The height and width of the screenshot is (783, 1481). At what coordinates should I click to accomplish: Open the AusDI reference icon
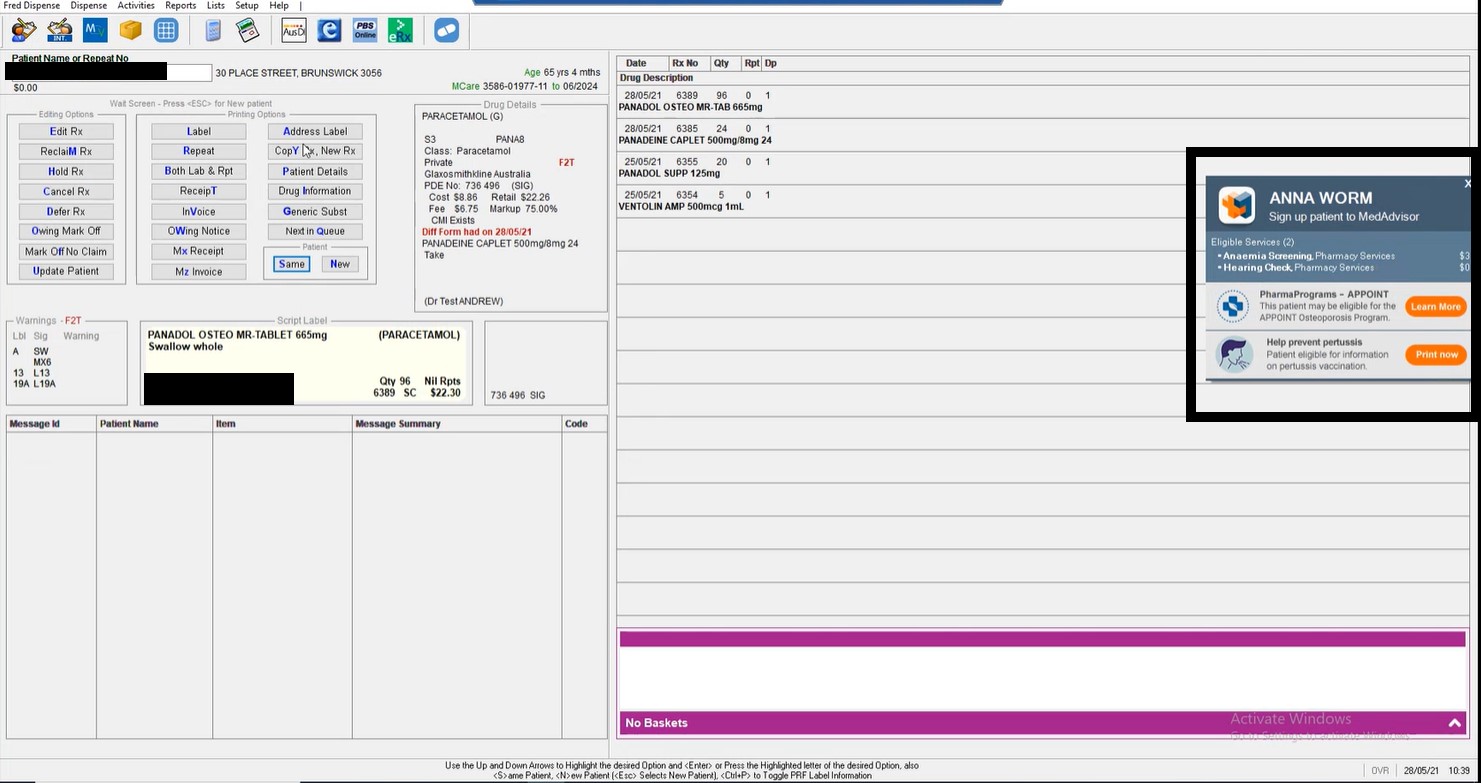point(294,30)
